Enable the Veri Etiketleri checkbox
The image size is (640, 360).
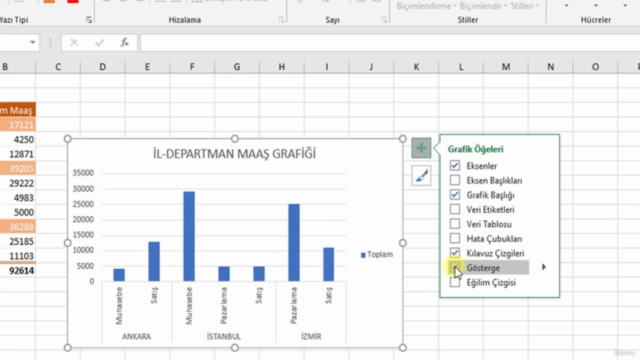pyautogui.click(x=455, y=209)
